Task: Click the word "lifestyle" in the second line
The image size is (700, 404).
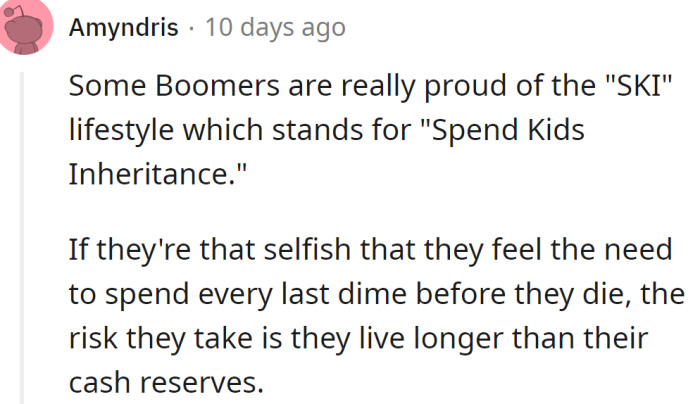Action: [113, 129]
